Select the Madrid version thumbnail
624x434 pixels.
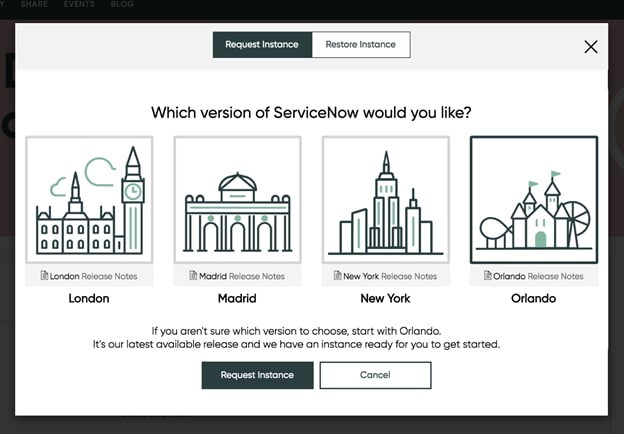238,200
